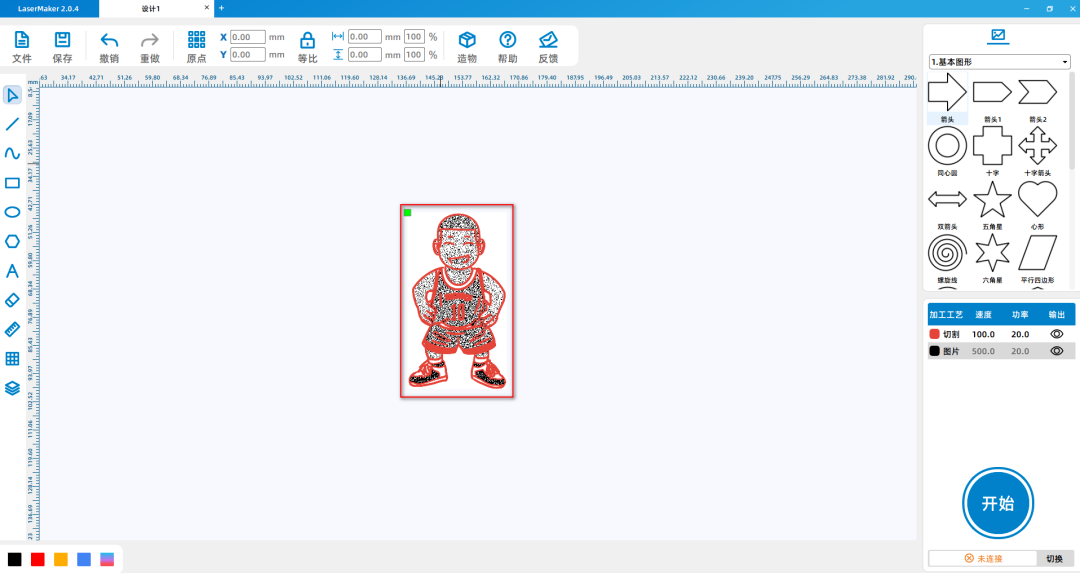Select the rectangle tool

(x=12, y=183)
